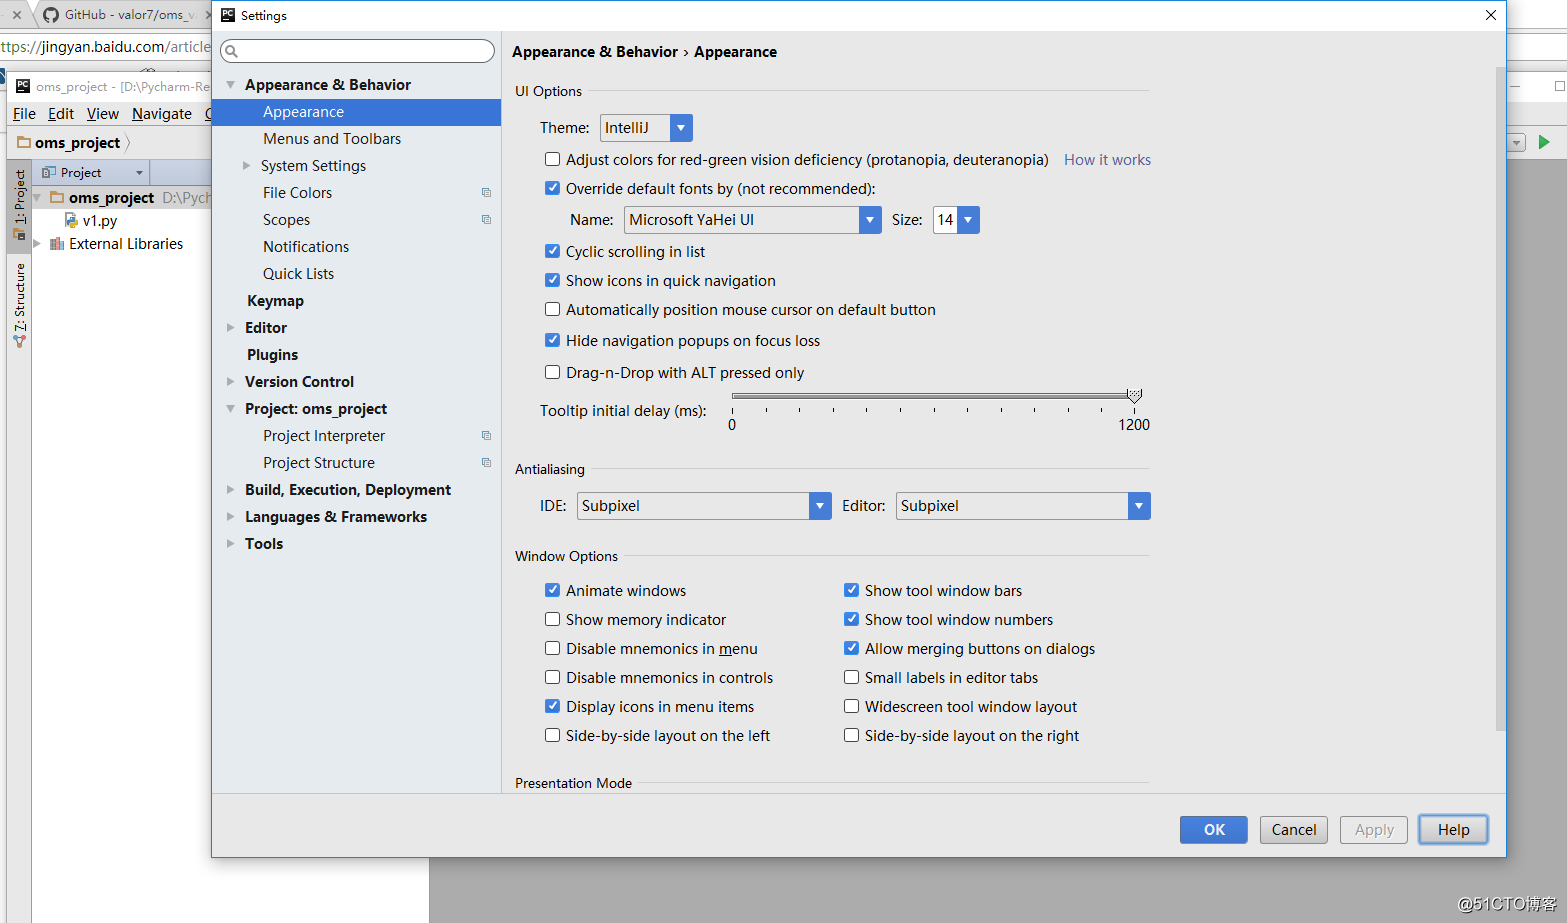This screenshot has width=1567, height=923.
Task: Open the How it works link
Action: 1107,160
